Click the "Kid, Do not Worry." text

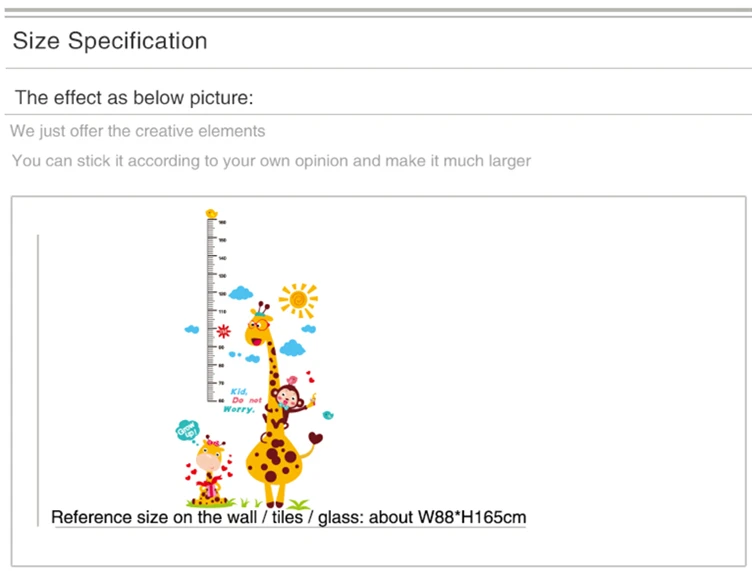tap(242, 400)
